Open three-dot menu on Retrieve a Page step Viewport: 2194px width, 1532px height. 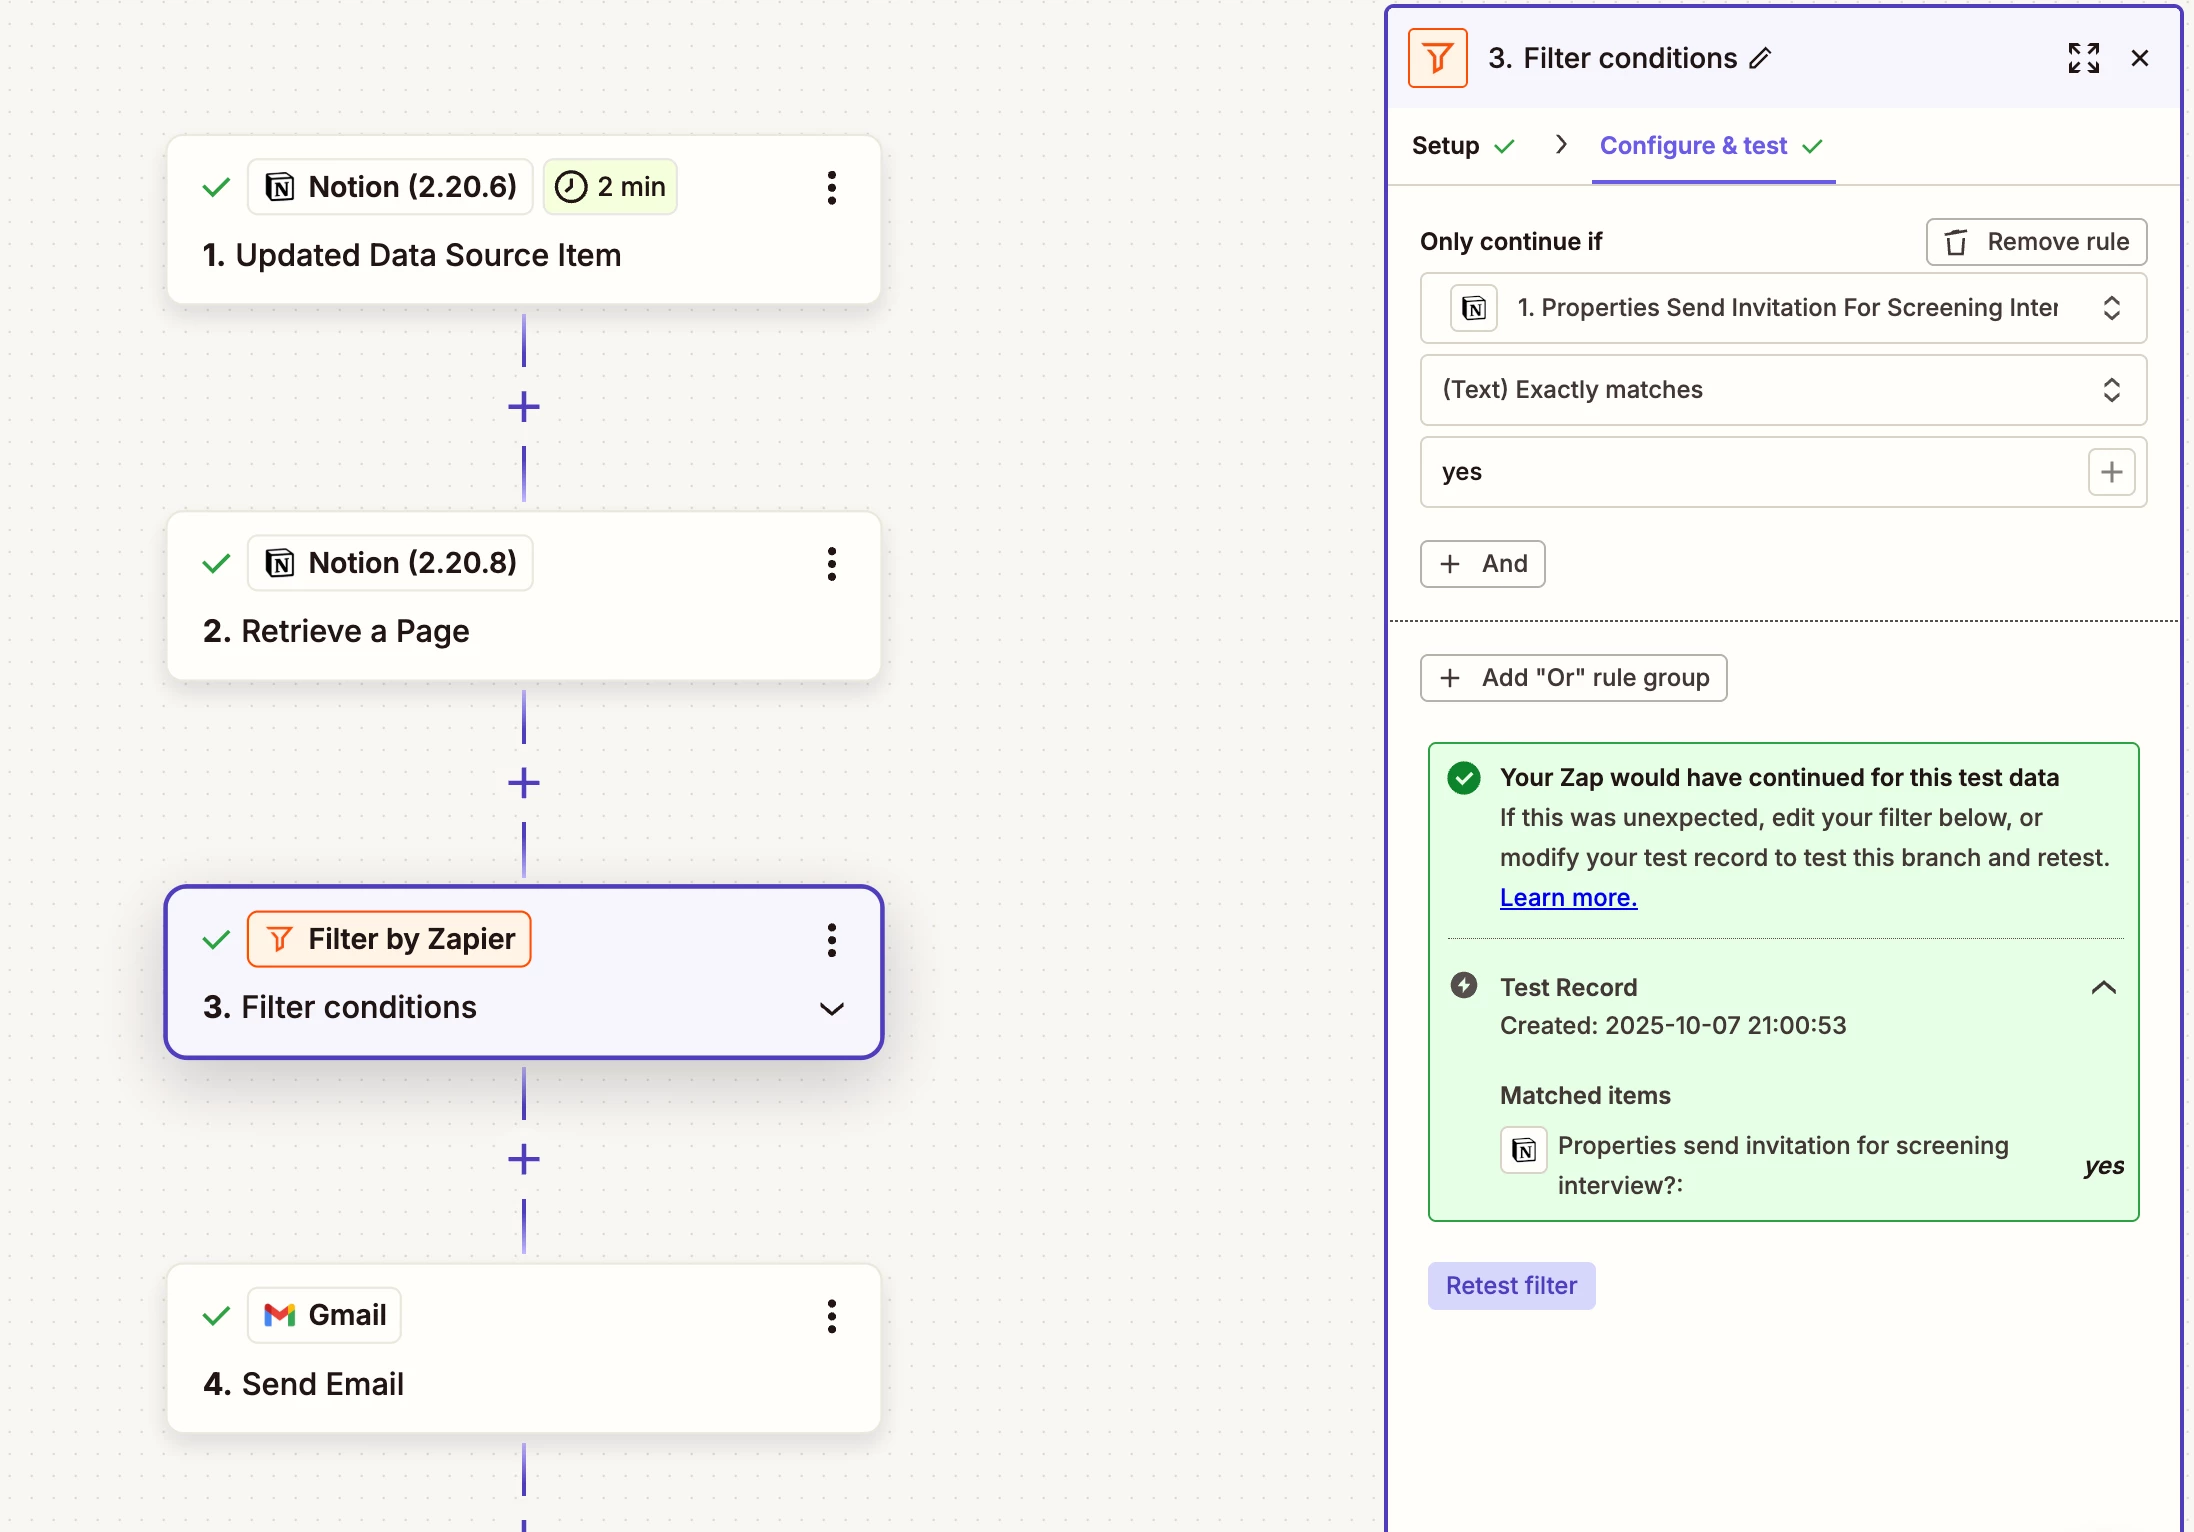click(831, 564)
